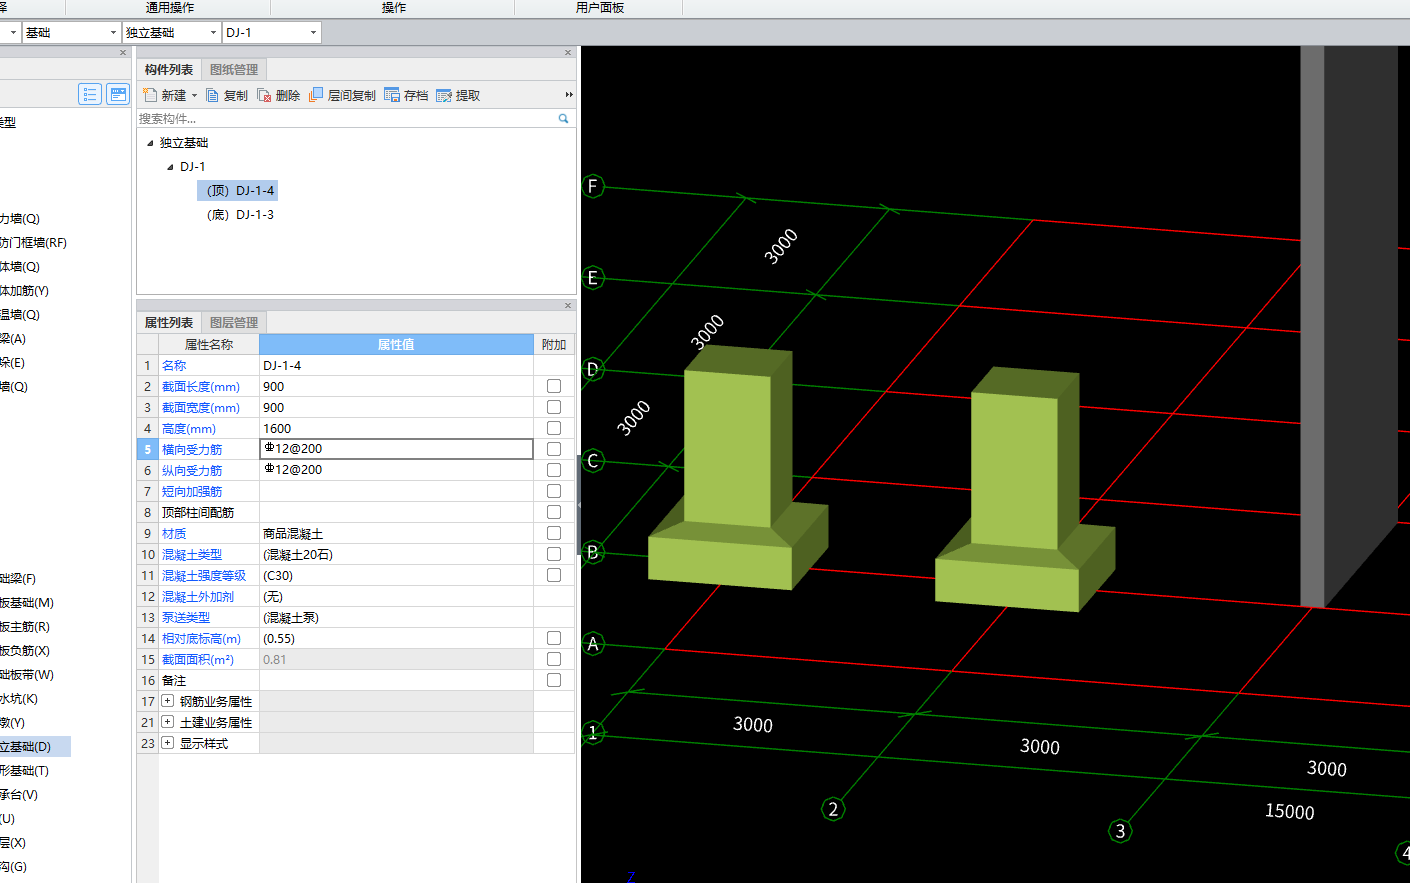This screenshot has width=1410, height=883.
Task: Select the left green foundation model
Action: coord(737,468)
